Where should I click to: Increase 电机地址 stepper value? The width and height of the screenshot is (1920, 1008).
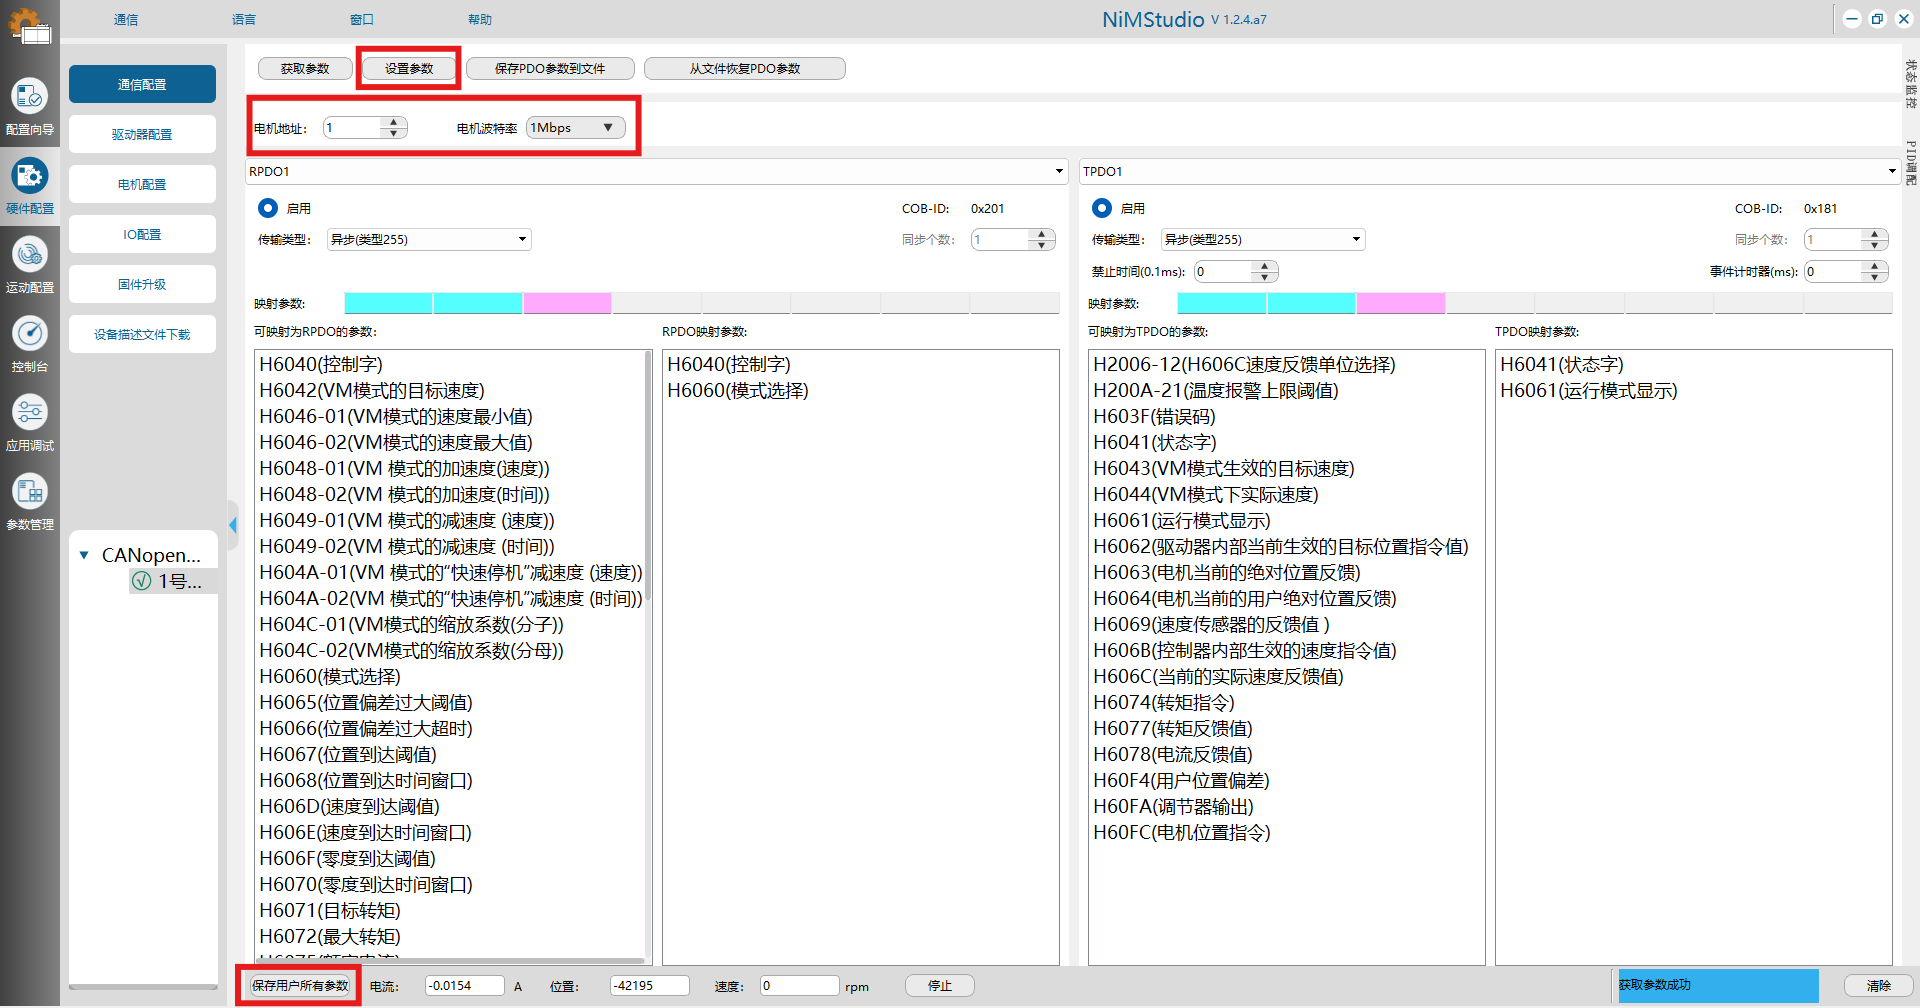click(x=394, y=122)
